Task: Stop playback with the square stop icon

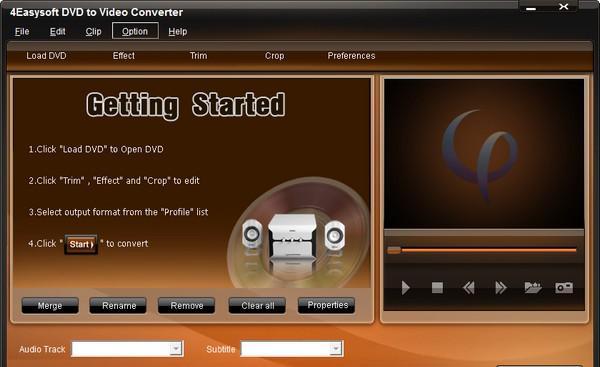Action: pos(437,288)
